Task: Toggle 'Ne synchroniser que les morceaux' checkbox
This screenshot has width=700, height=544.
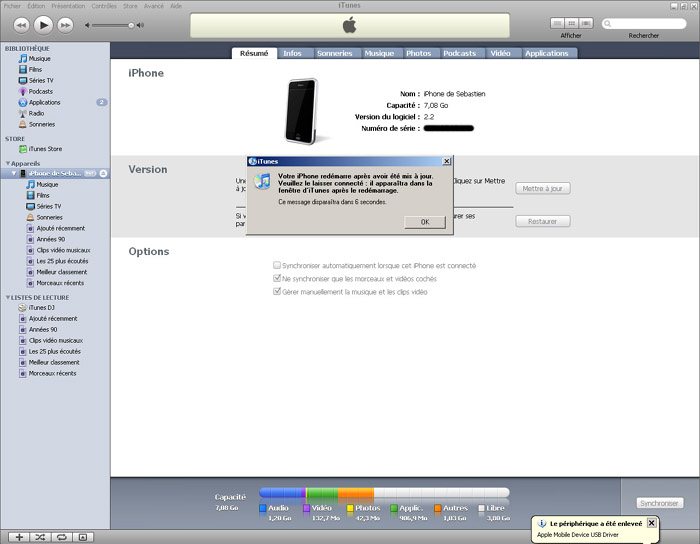Action: coord(277,279)
